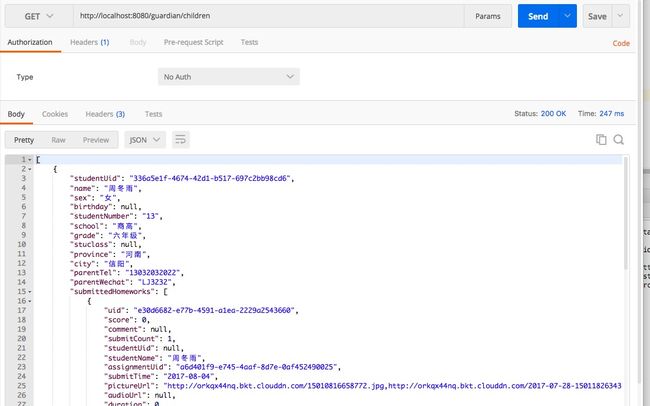Screen dimensions: 650x406
Task: Switch to response Cookies tab
Action: point(55,114)
